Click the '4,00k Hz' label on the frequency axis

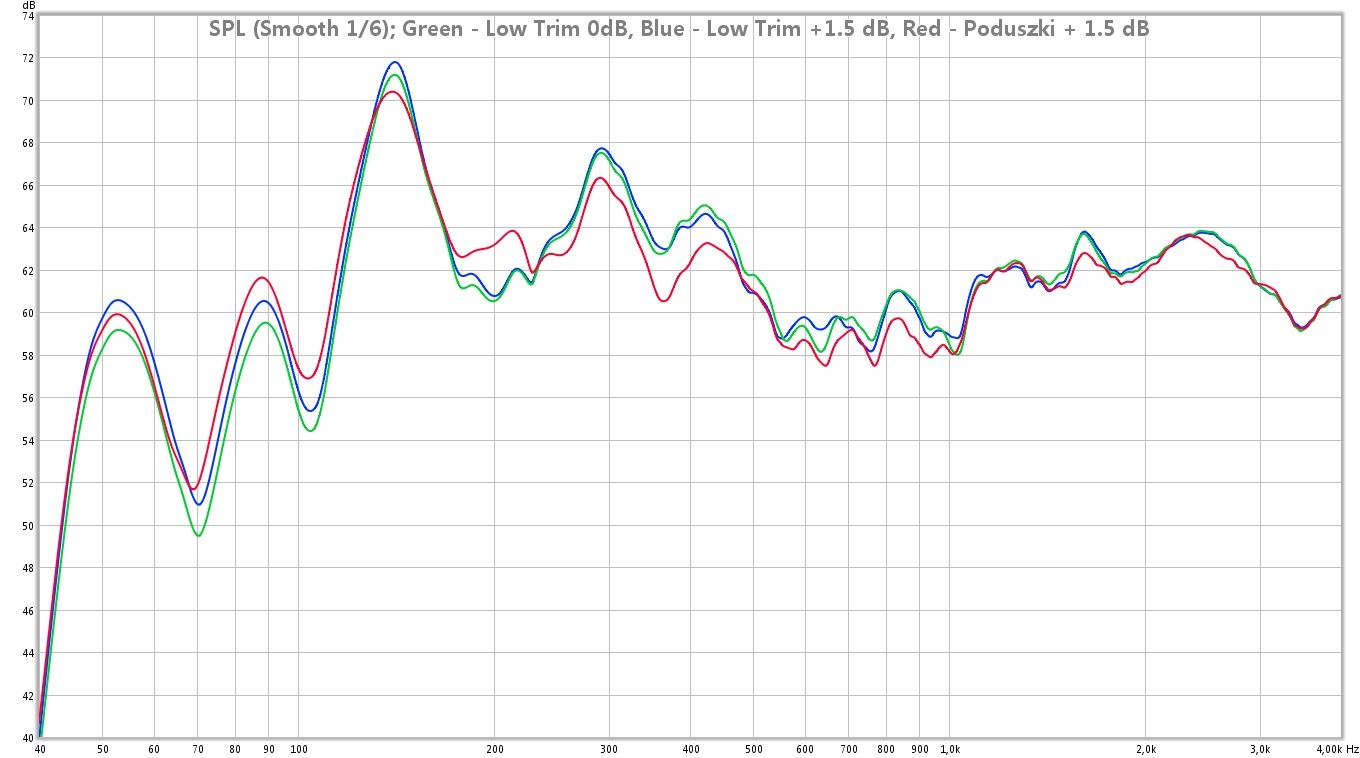tap(1337, 749)
